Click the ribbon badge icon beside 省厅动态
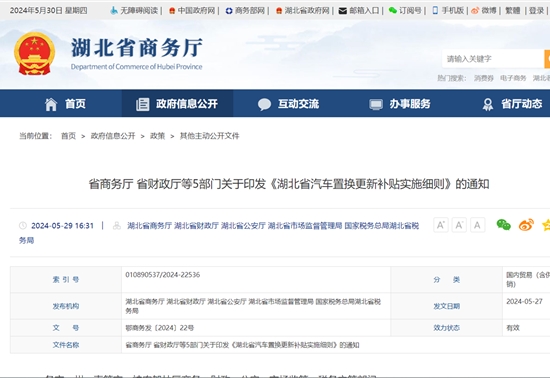 click(488, 104)
